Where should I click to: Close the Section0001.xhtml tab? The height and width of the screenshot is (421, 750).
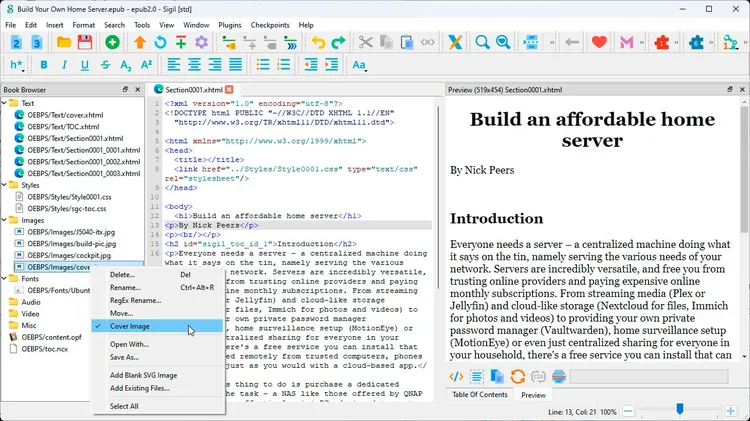[x=229, y=89]
